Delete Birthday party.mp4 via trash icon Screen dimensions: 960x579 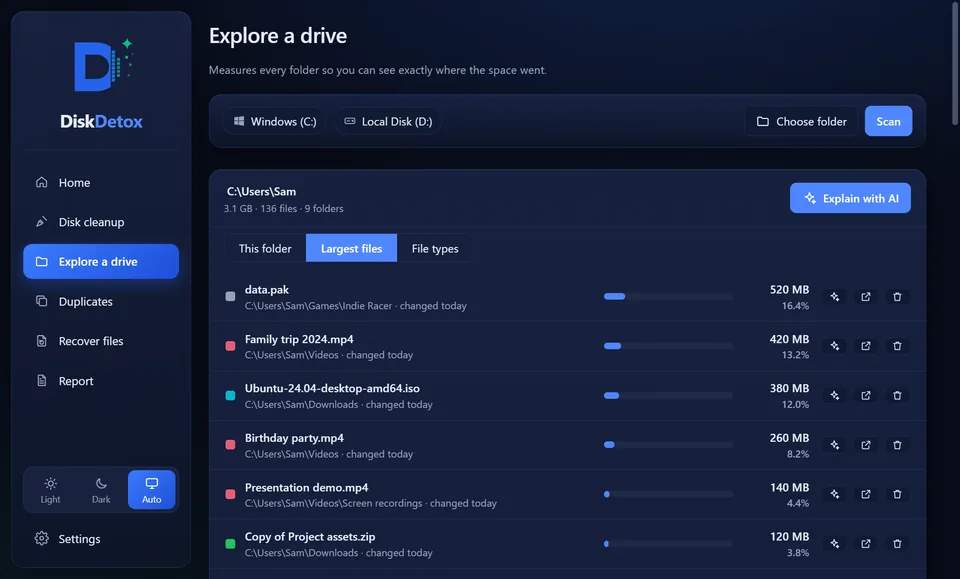click(x=897, y=445)
